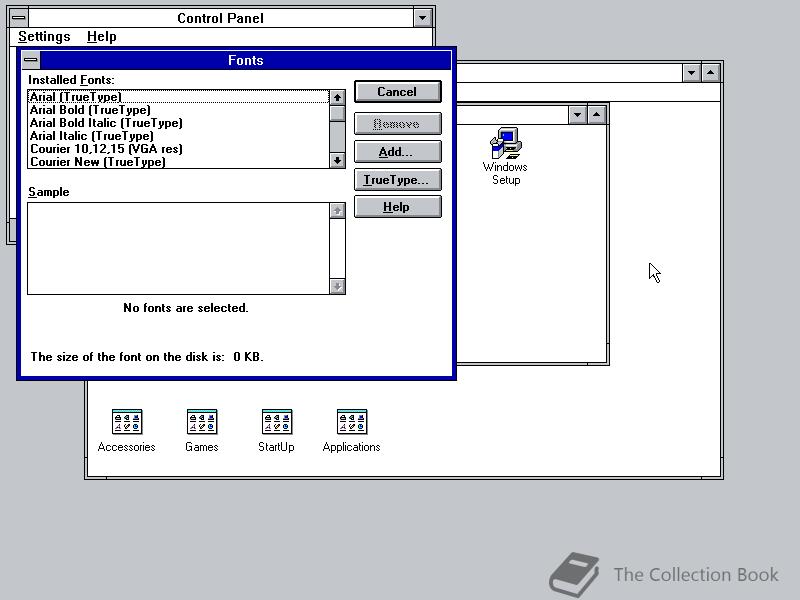Select Arial Bold Italic (TrueType) font
Image resolution: width=800 pixels, height=600 pixels.
pos(179,123)
